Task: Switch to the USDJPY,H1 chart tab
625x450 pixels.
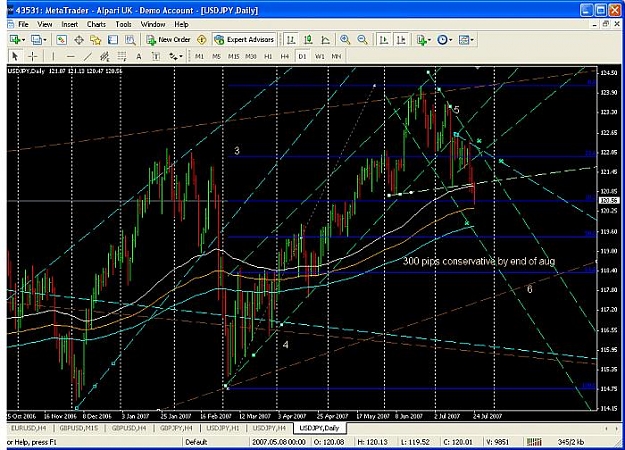Action: point(223,428)
